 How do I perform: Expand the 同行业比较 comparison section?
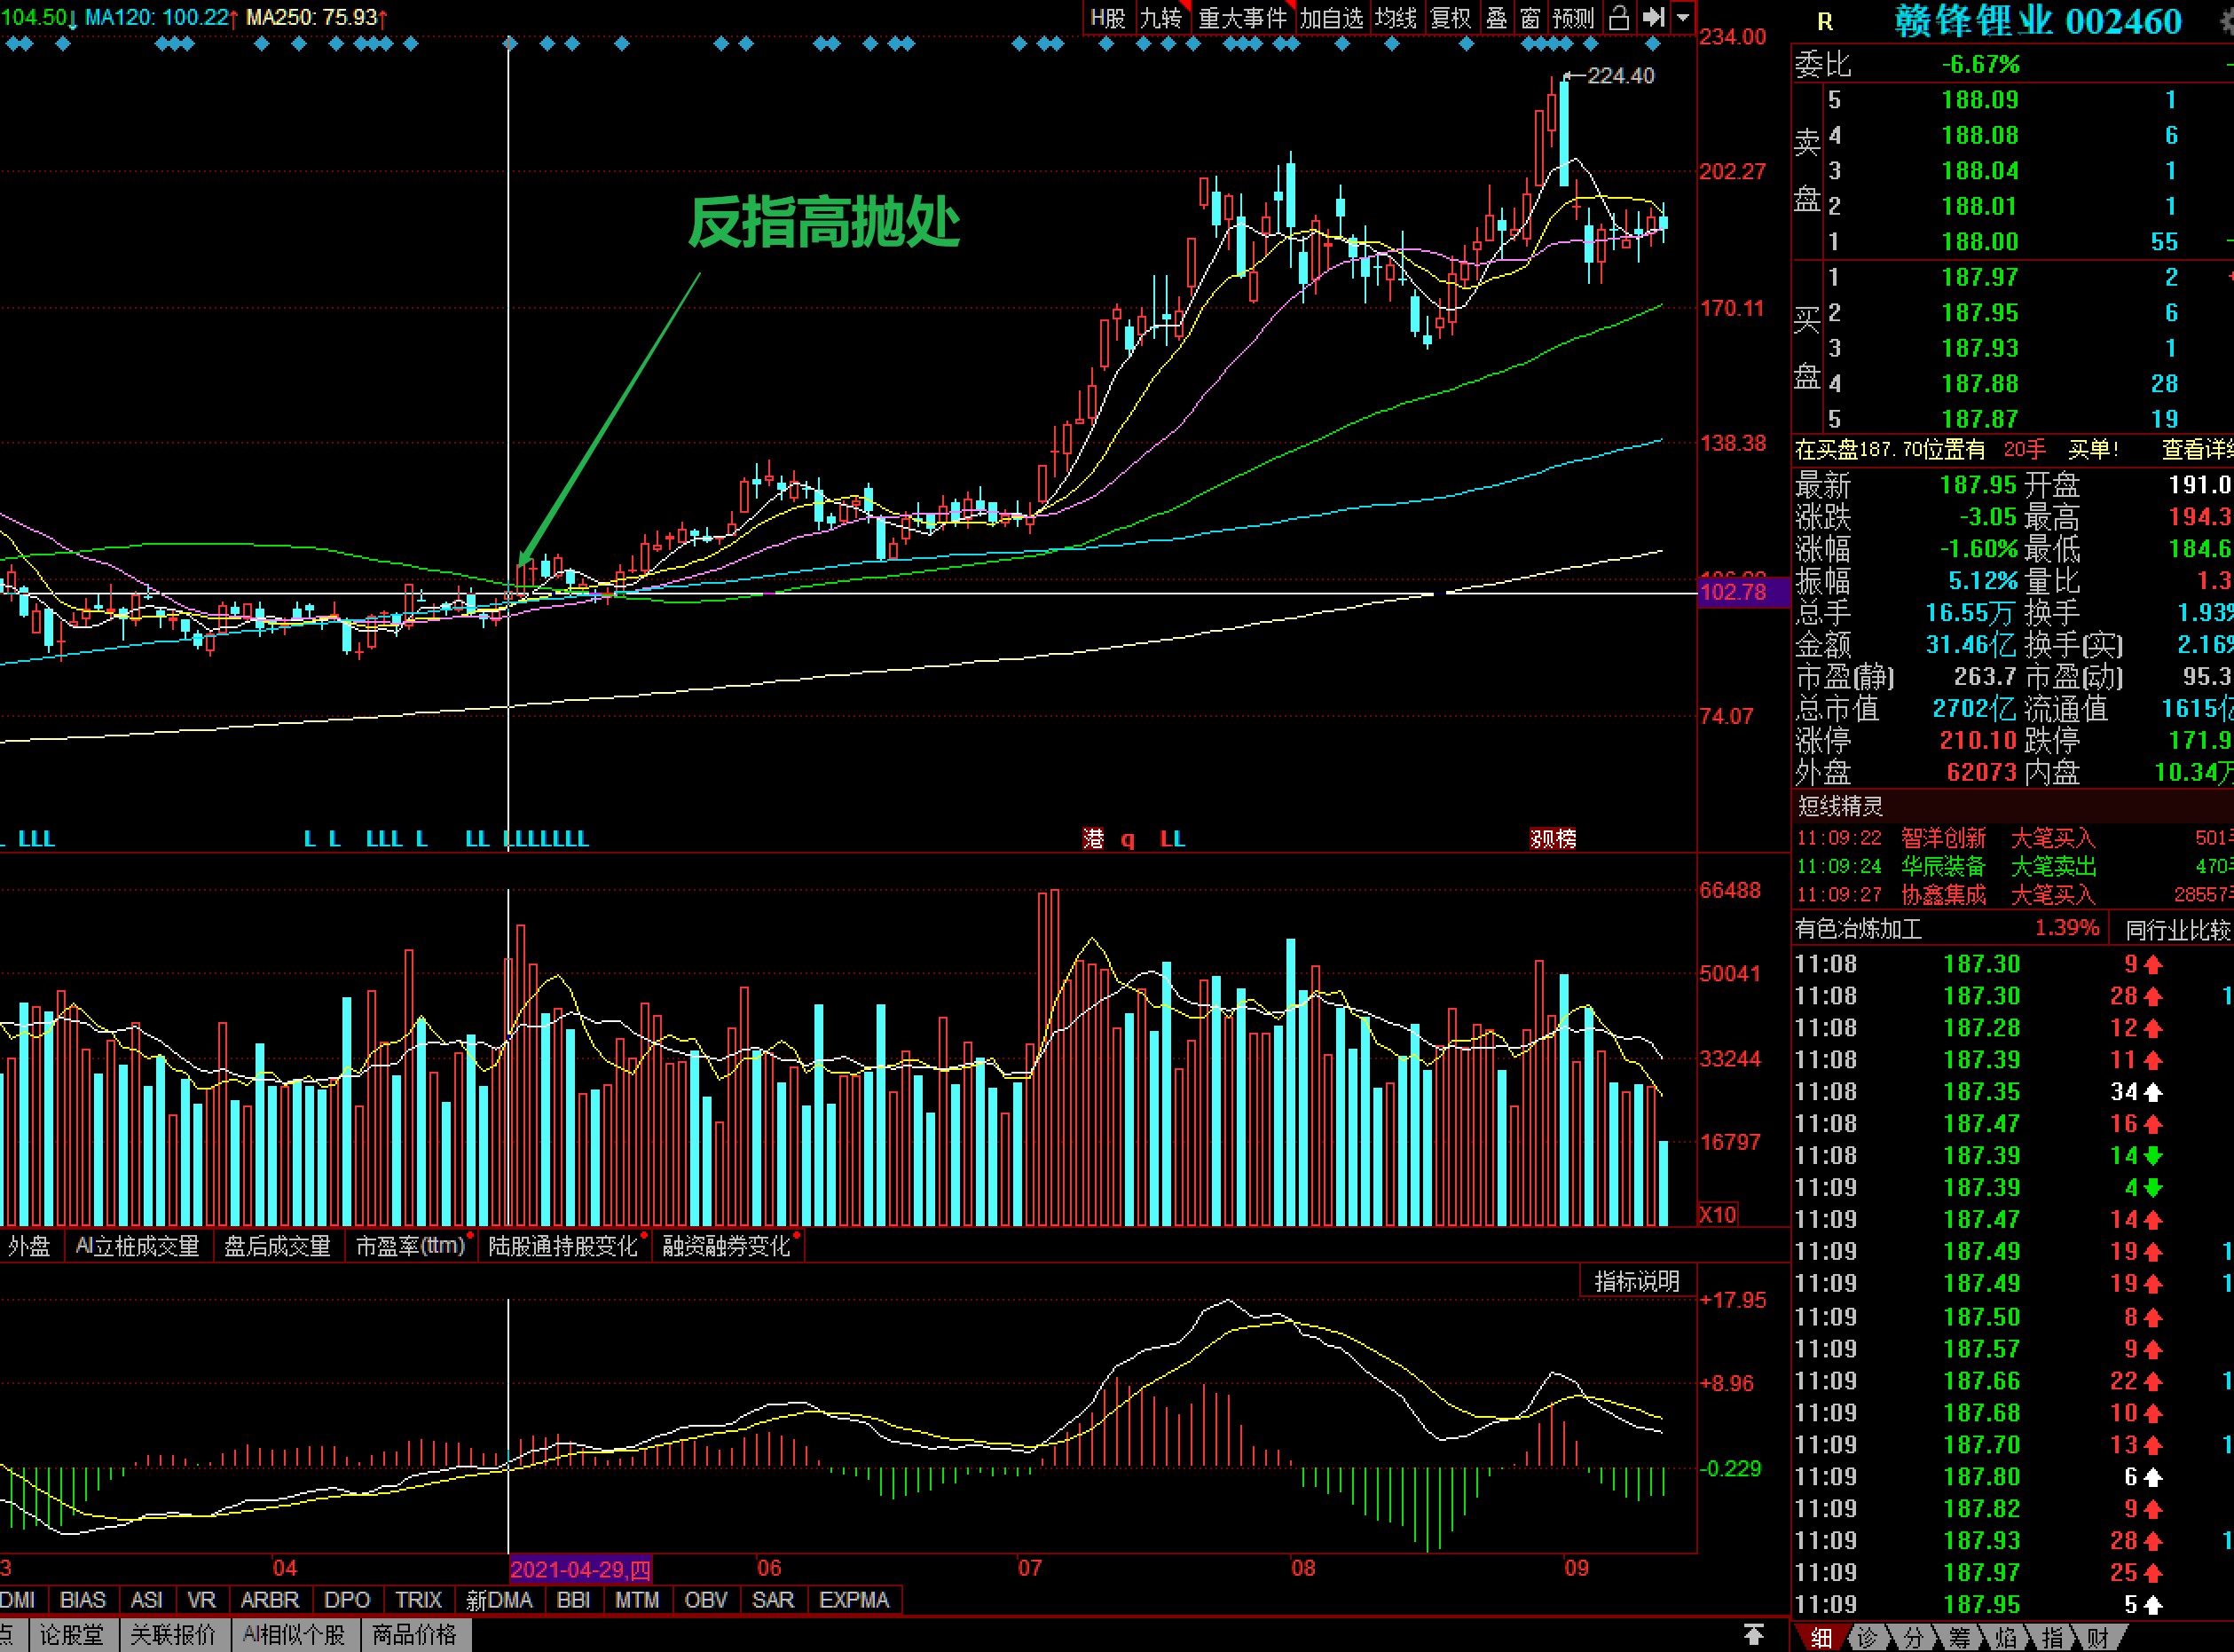pos(2176,930)
